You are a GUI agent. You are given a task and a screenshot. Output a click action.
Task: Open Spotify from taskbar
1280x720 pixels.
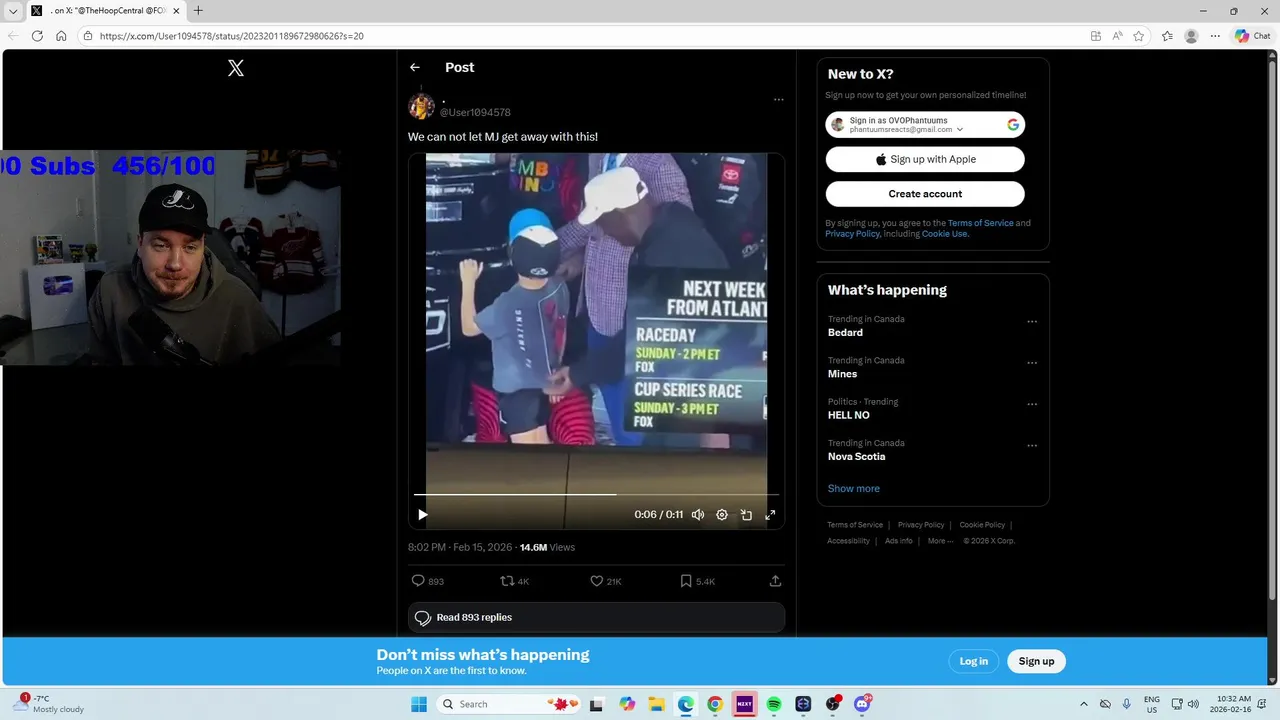773,704
